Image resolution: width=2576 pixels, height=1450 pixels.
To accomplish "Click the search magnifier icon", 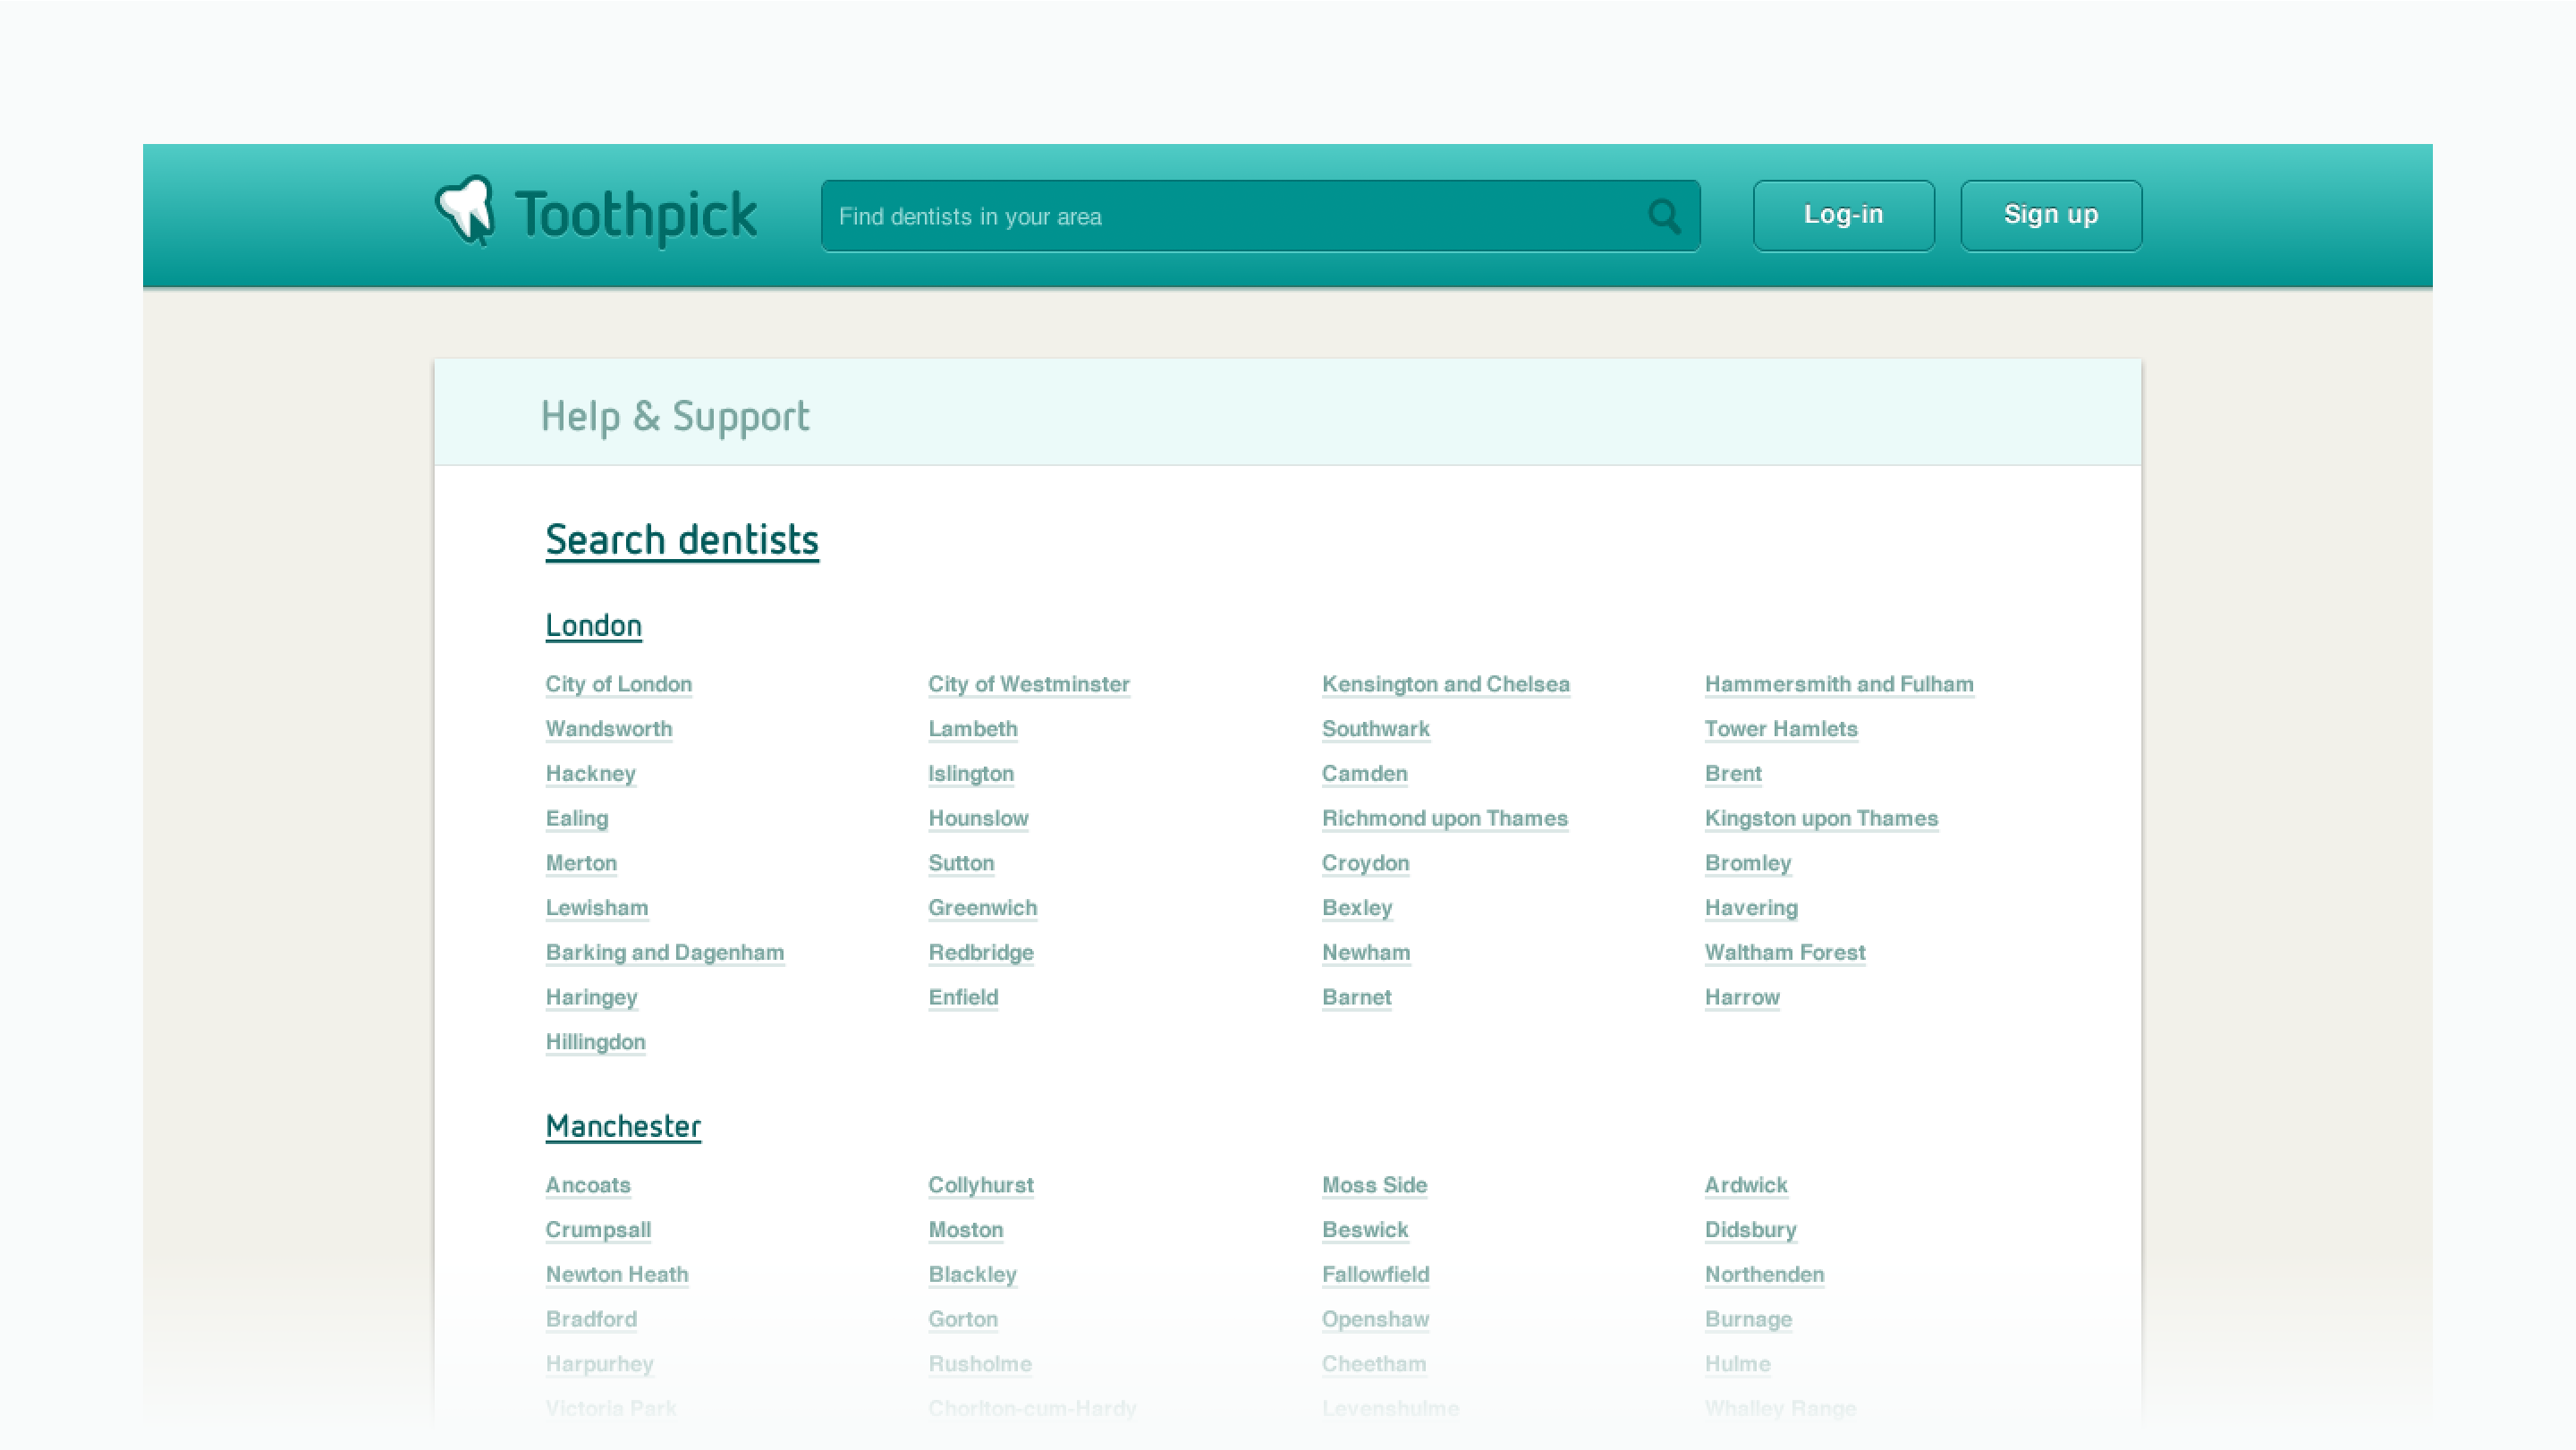I will tap(1664, 216).
